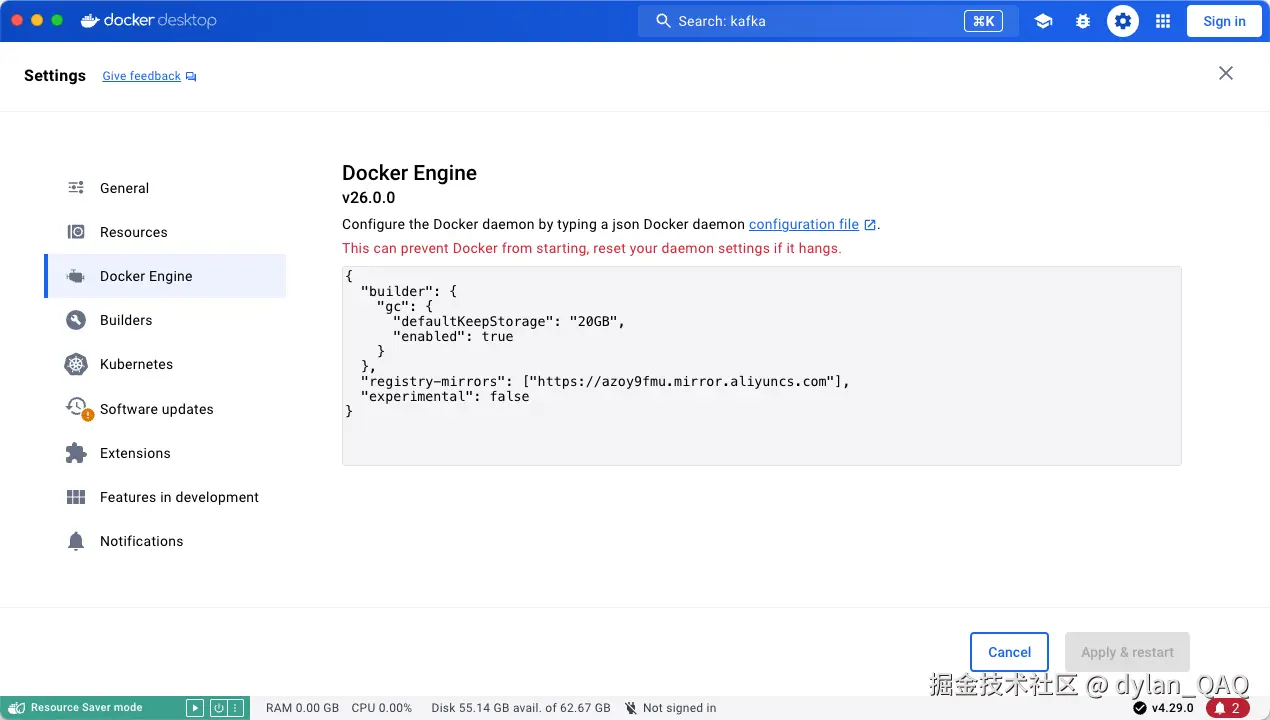Screen dimensions: 1270x720
Task: Click the Cancel button
Action: click(x=1009, y=652)
